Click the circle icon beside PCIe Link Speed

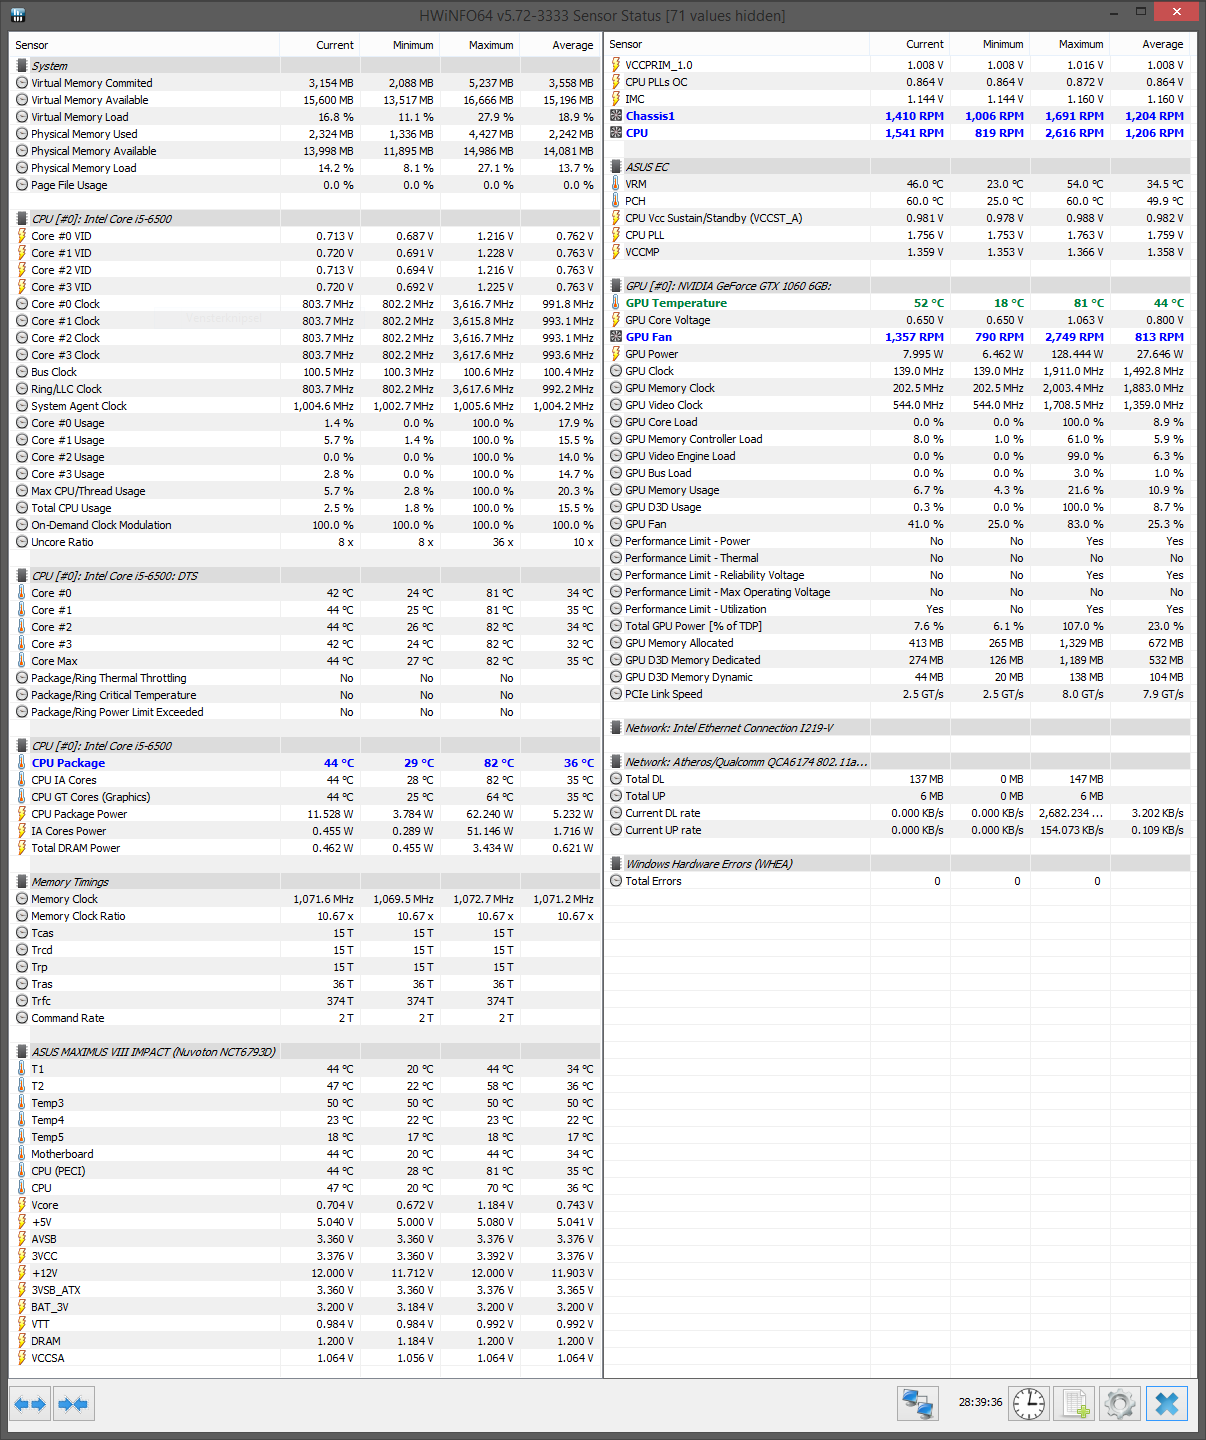pos(616,694)
